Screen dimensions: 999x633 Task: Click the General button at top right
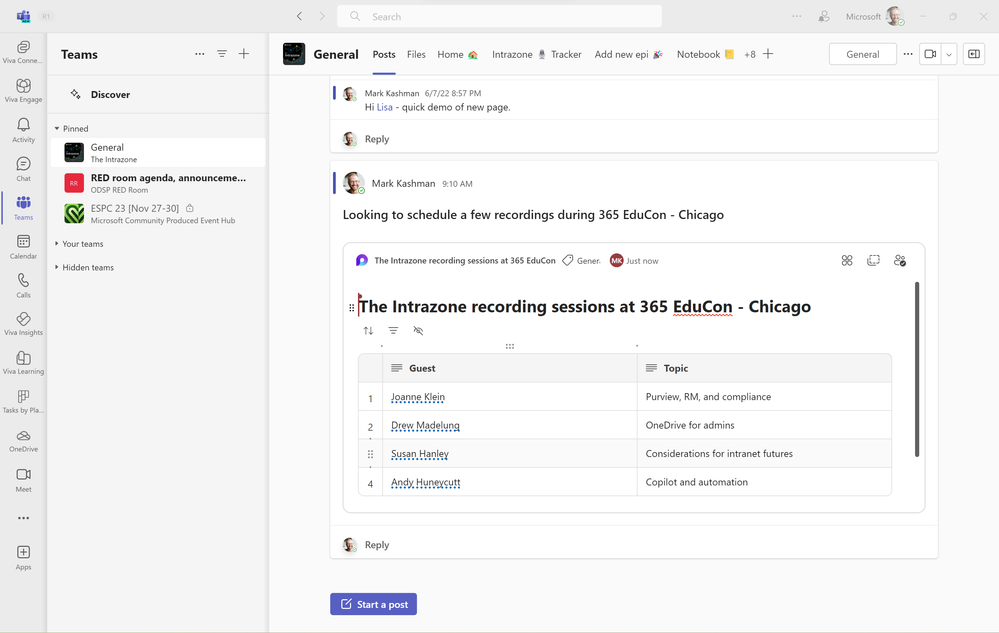863,54
